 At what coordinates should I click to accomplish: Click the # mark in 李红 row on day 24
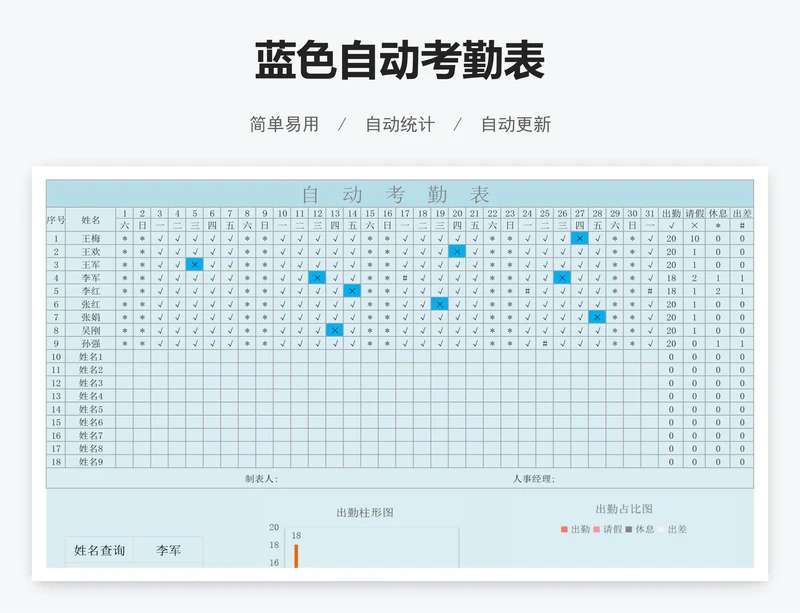tap(527, 291)
